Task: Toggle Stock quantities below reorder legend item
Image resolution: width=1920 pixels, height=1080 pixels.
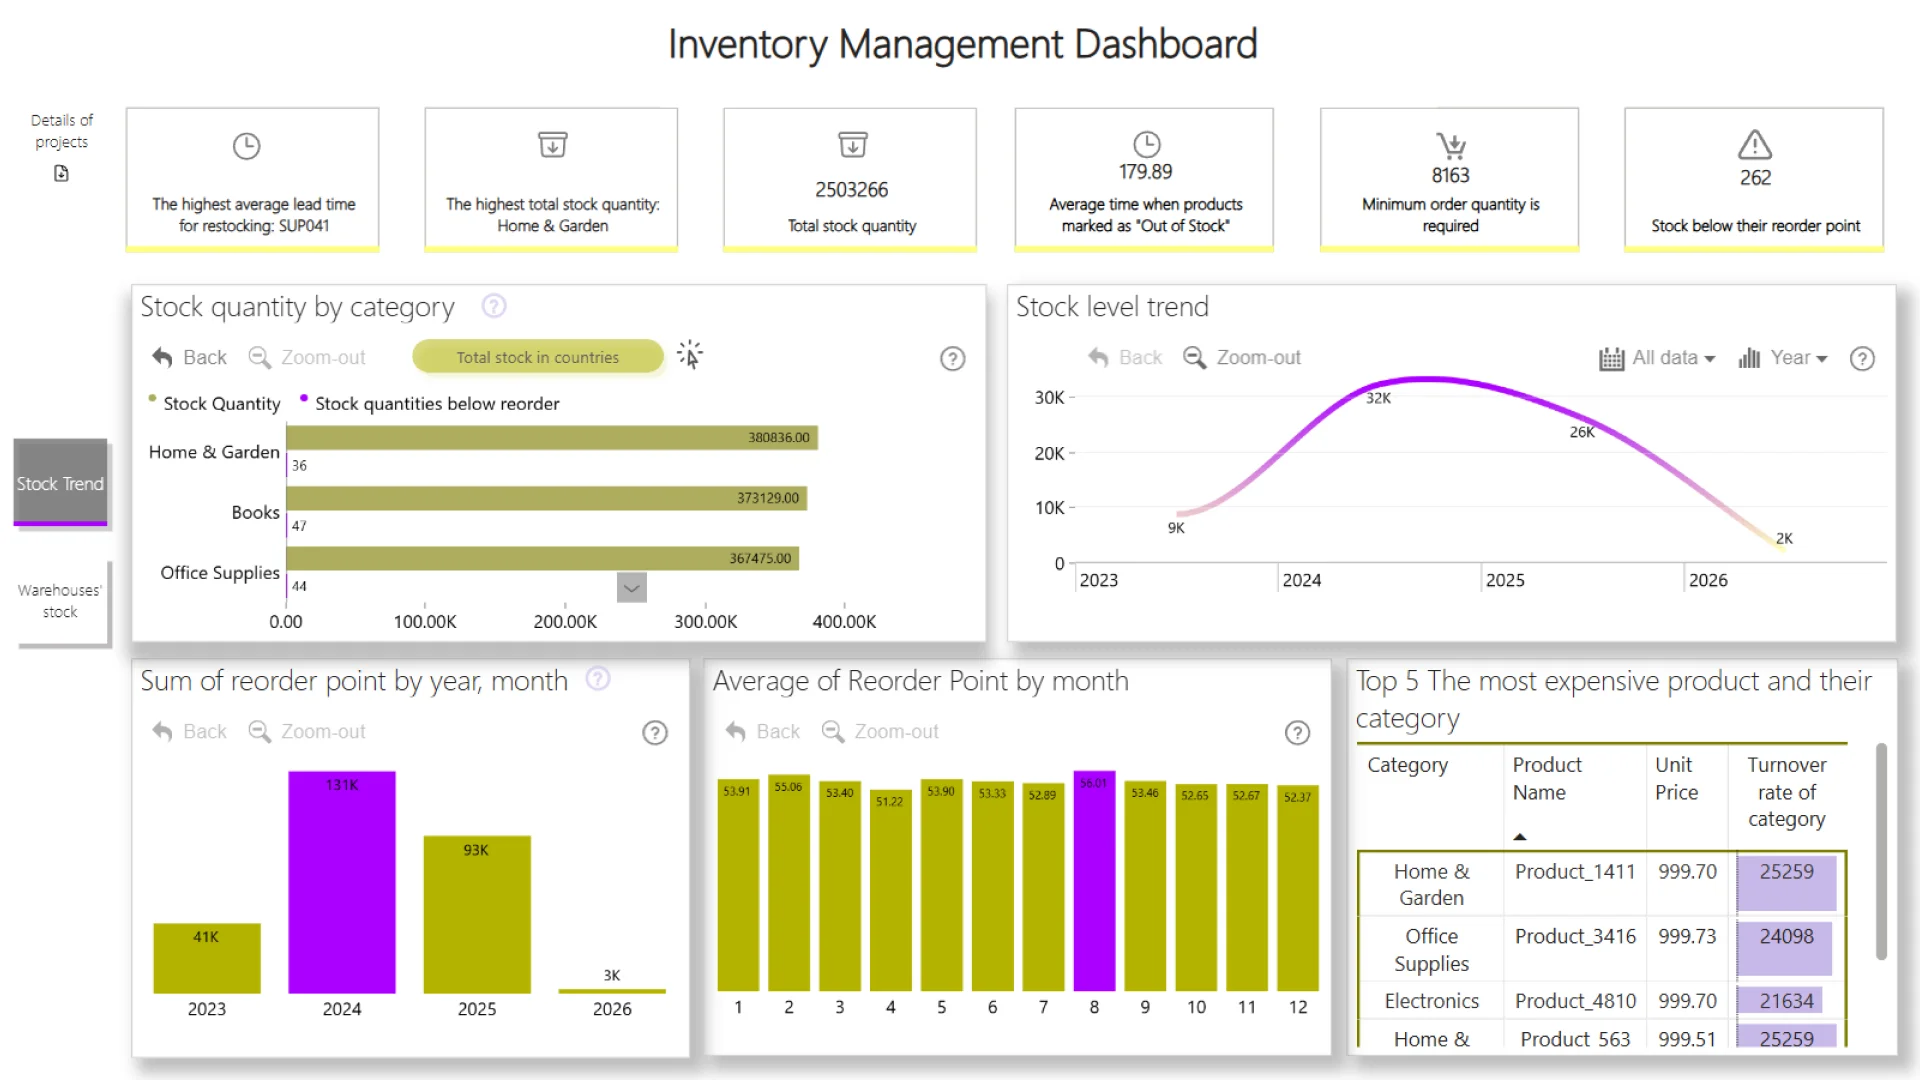Action: (x=437, y=403)
